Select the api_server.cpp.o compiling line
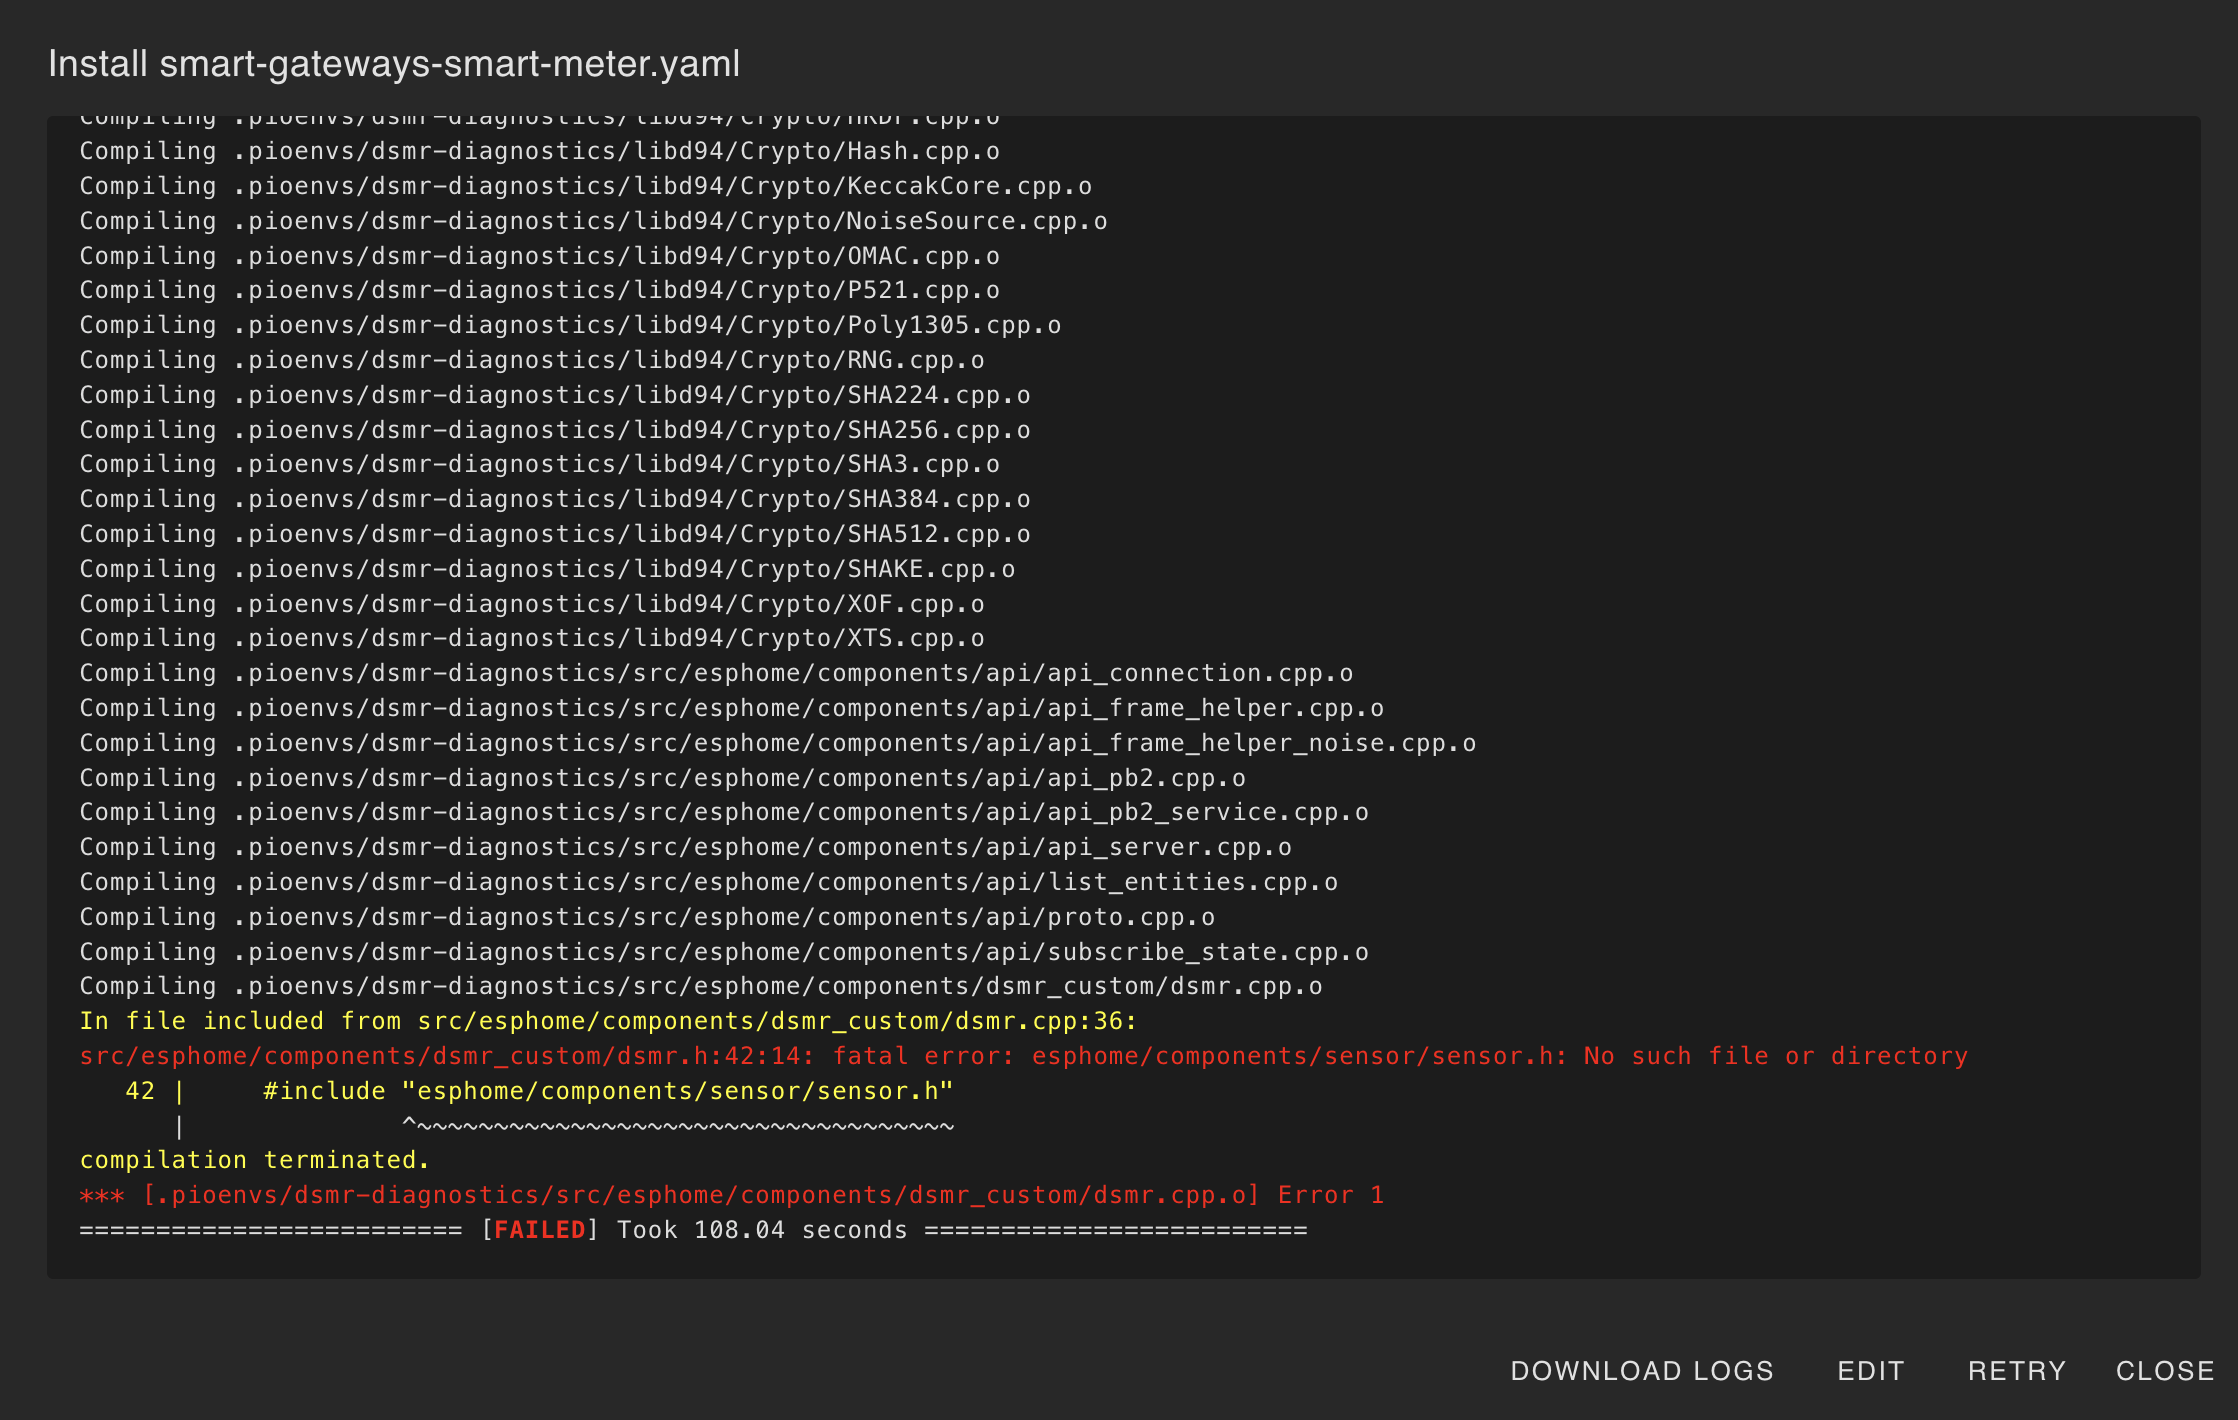 click(x=683, y=846)
